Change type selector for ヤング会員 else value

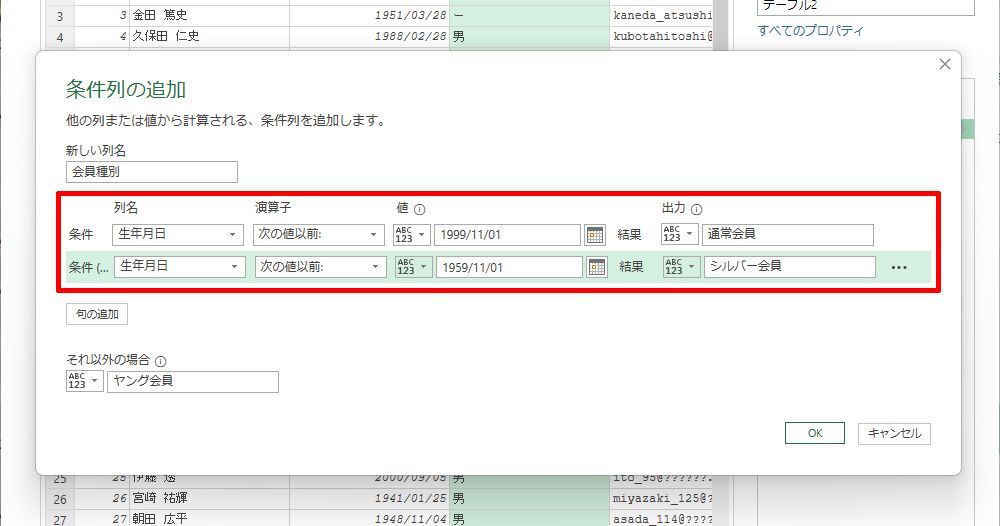84,382
